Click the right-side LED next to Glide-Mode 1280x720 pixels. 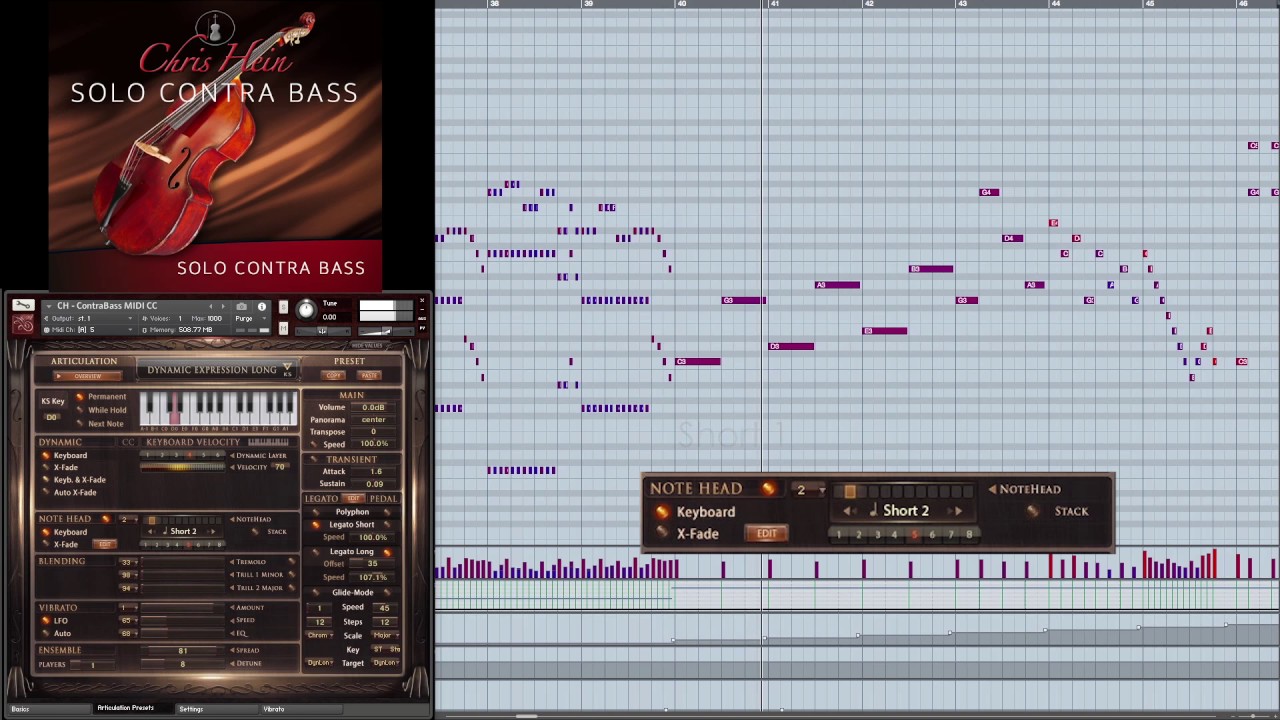click(387, 592)
